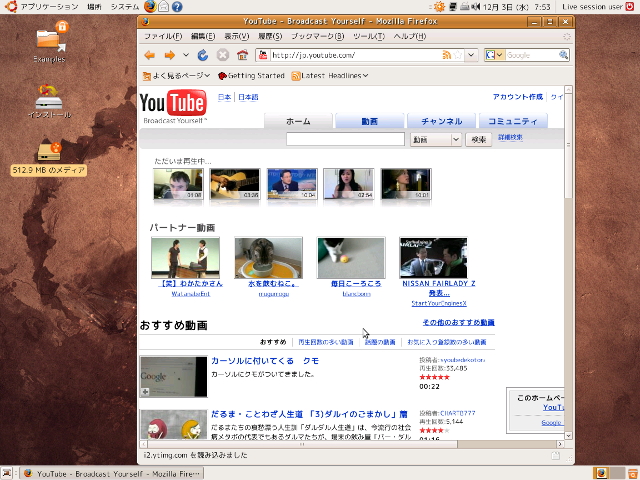
Task: Click the 日本語 language link
Action: tap(248, 97)
